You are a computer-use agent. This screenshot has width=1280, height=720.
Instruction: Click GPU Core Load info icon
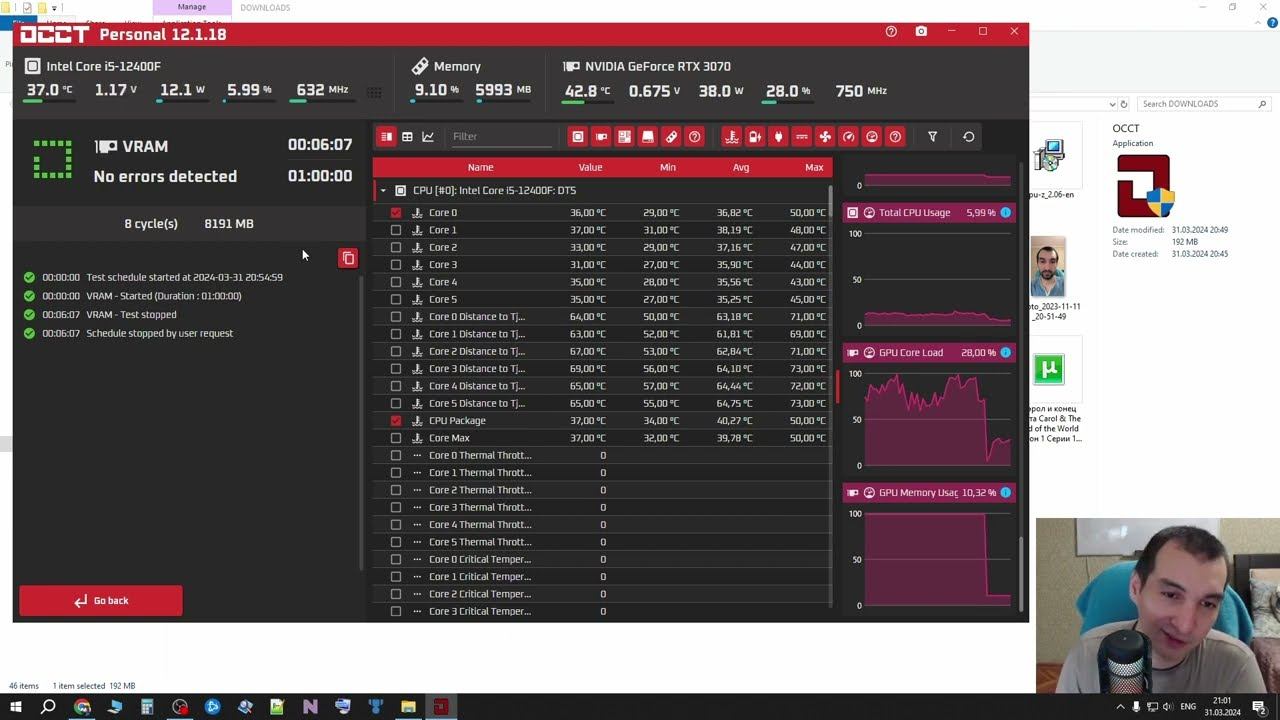coord(1005,353)
